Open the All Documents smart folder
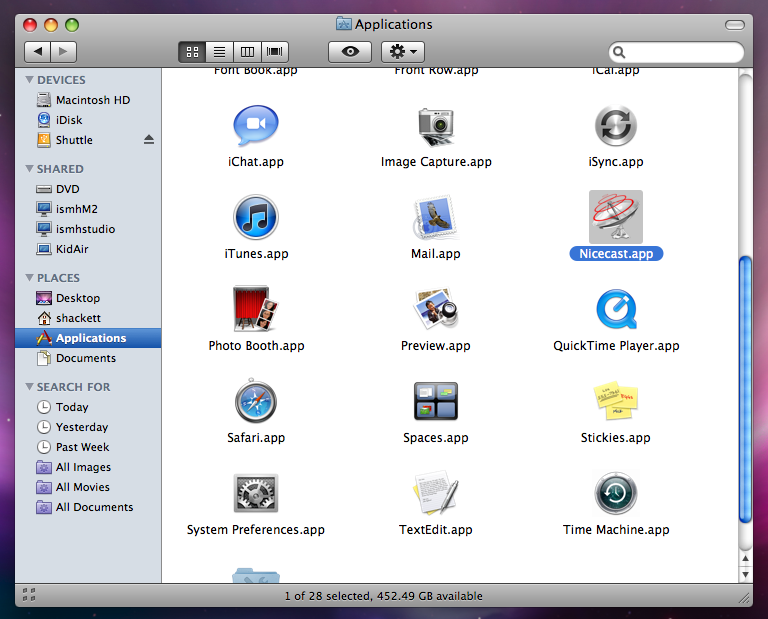The image size is (768, 619). (x=88, y=507)
